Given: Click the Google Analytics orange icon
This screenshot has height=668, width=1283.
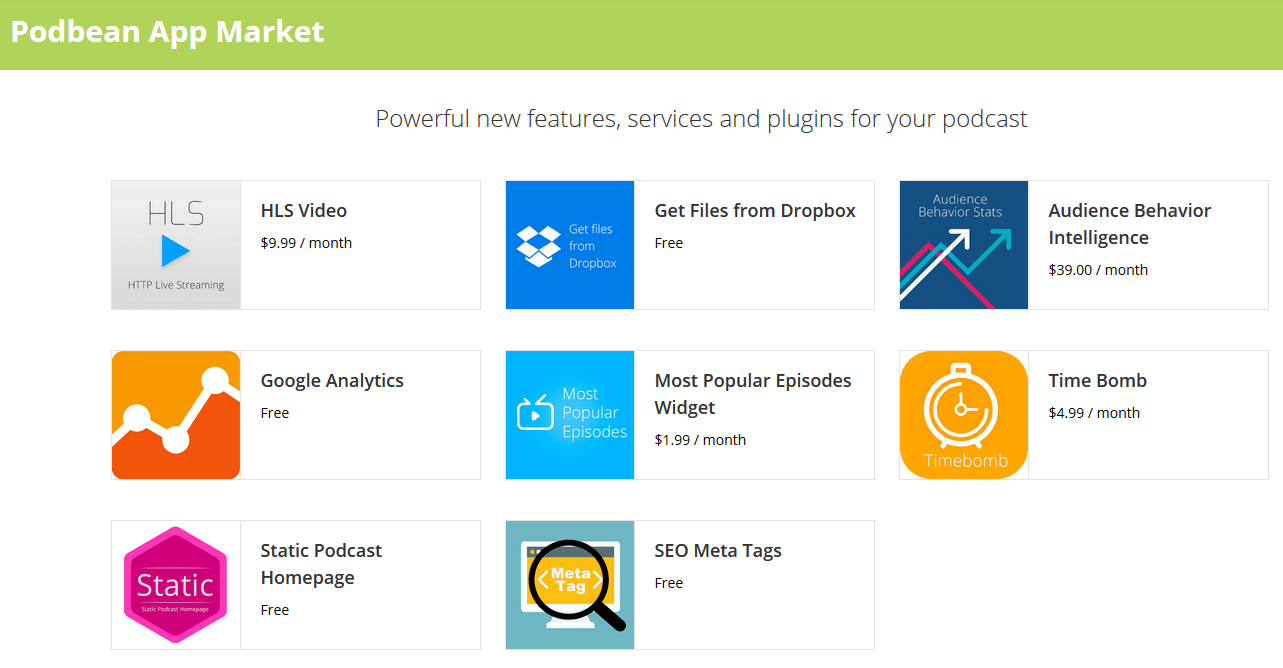Looking at the screenshot, I should click(x=175, y=414).
